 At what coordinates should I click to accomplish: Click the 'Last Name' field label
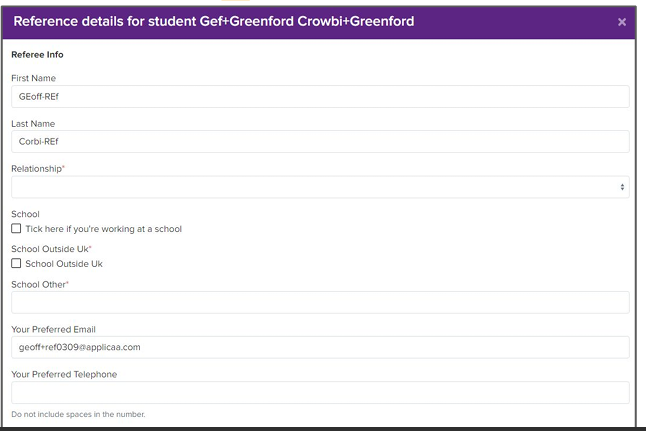[33, 124]
